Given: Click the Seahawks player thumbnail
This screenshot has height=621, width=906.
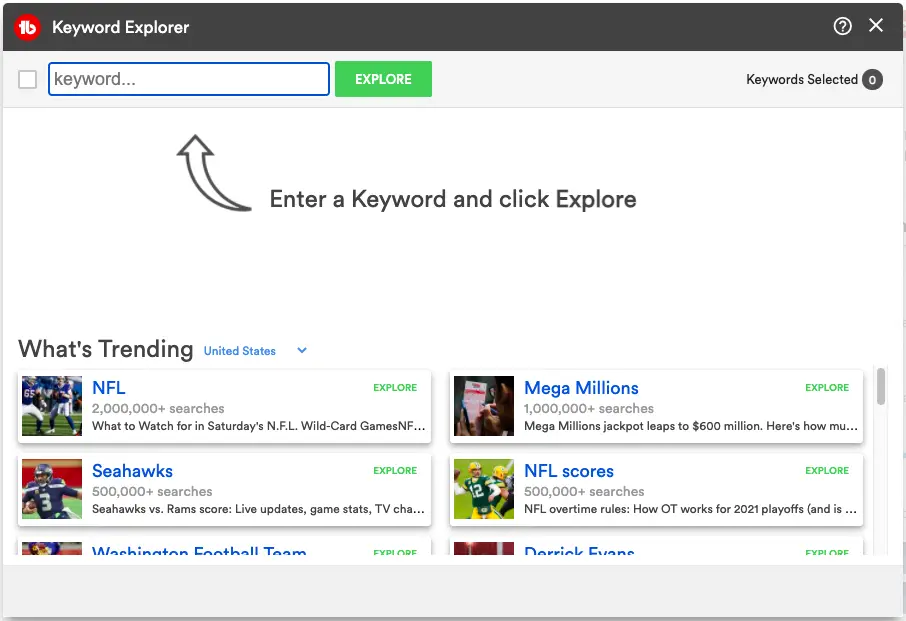Looking at the screenshot, I should (52, 489).
